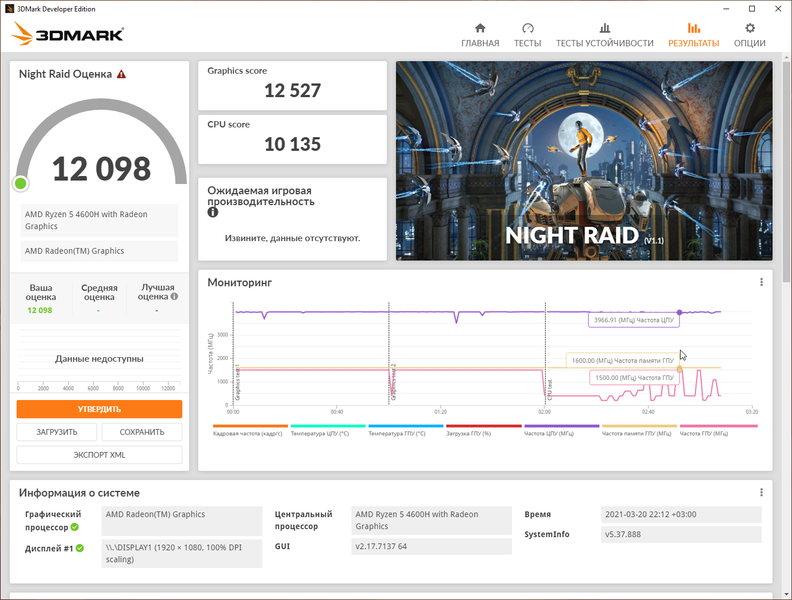Click the 3966.91 МГц CPU frequency tooltip

pos(634,320)
